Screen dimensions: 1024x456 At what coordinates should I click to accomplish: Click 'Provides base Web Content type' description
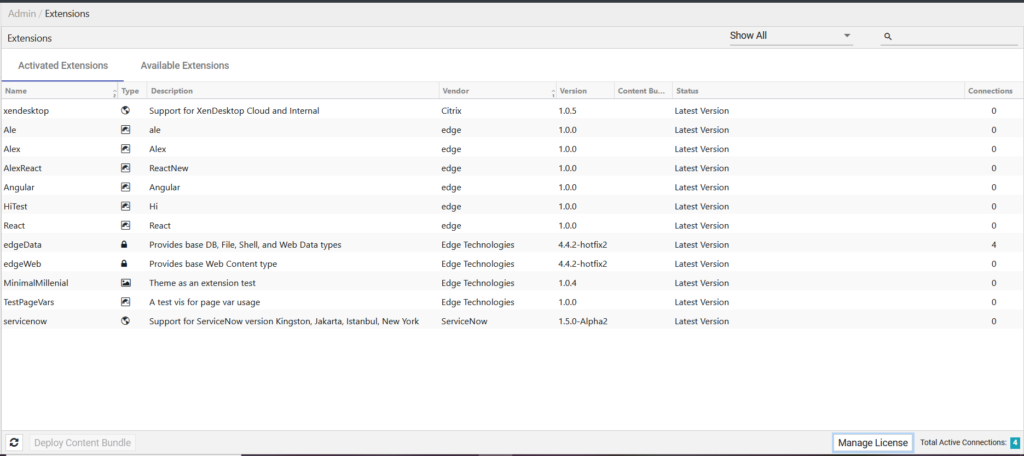(x=213, y=264)
